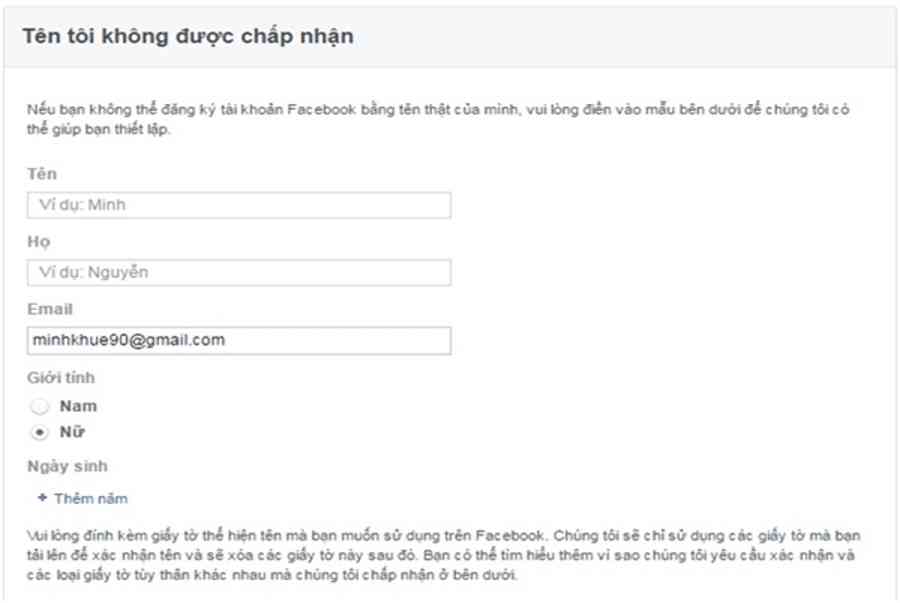The width and height of the screenshot is (900, 603).
Task: Click the "Tên" field label
Action: click(41, 175)
